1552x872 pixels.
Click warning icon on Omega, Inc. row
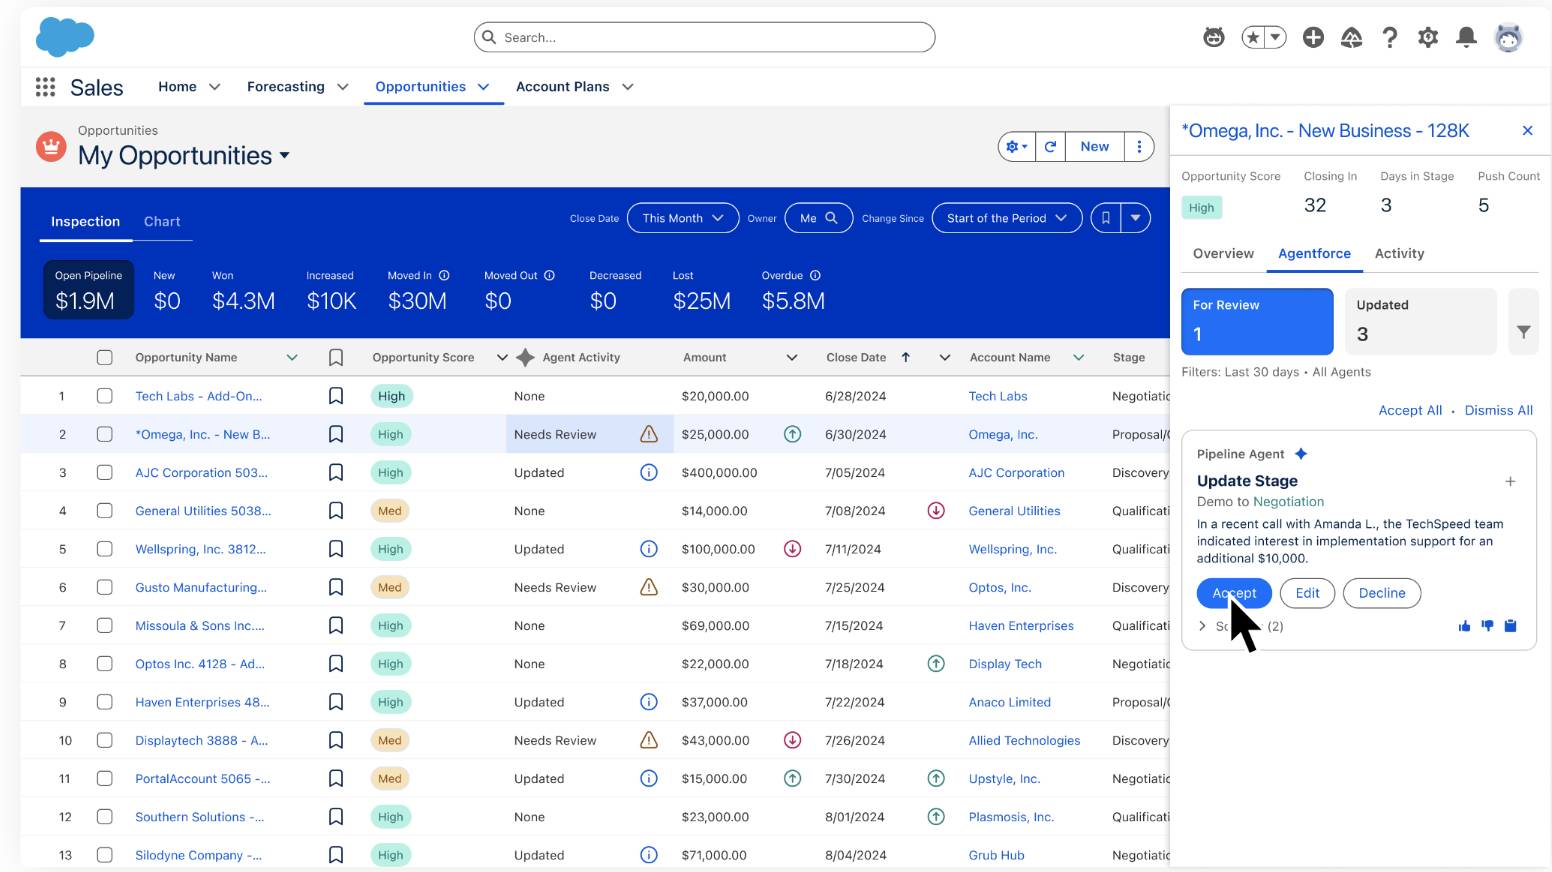649,434
